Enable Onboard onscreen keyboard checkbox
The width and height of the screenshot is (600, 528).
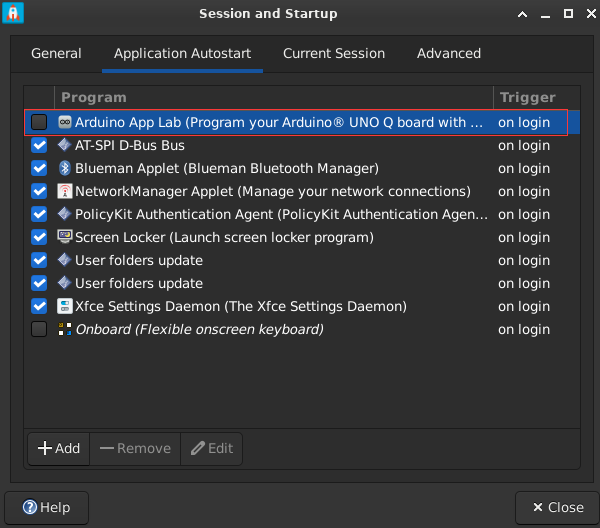(x=39, y=329)
